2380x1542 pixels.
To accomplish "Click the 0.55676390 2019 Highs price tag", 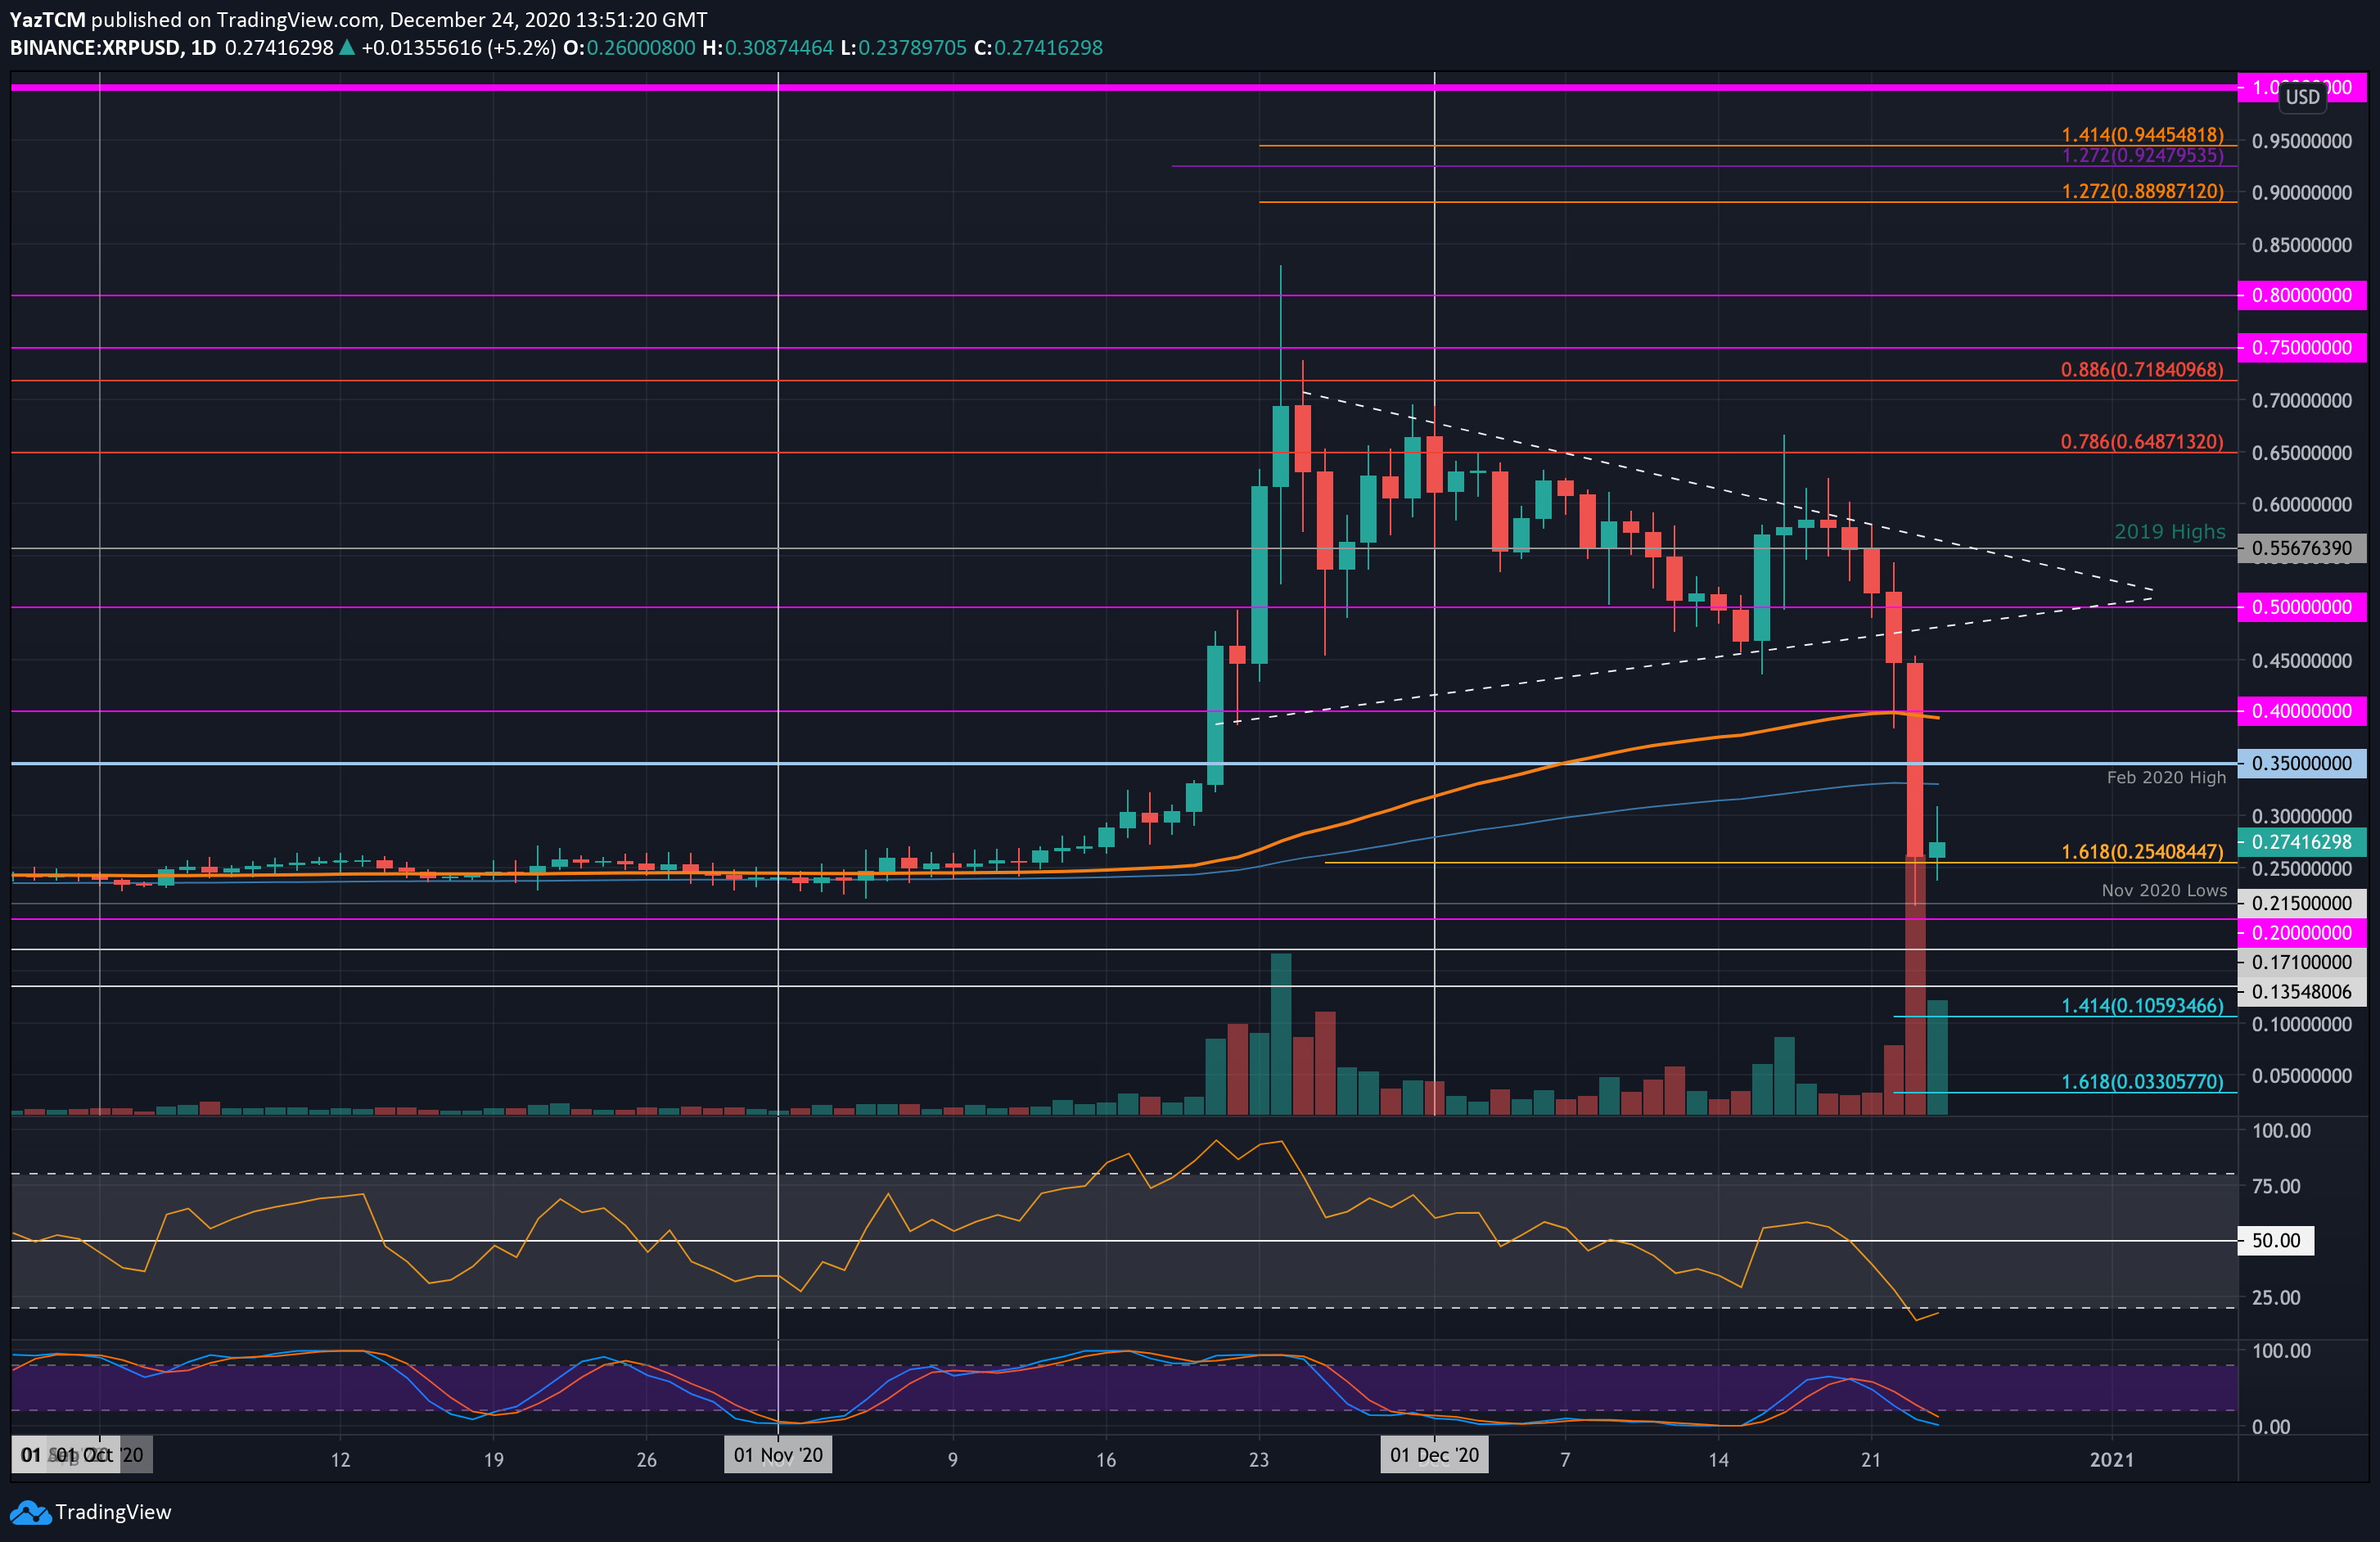I will click(2302, 548).
